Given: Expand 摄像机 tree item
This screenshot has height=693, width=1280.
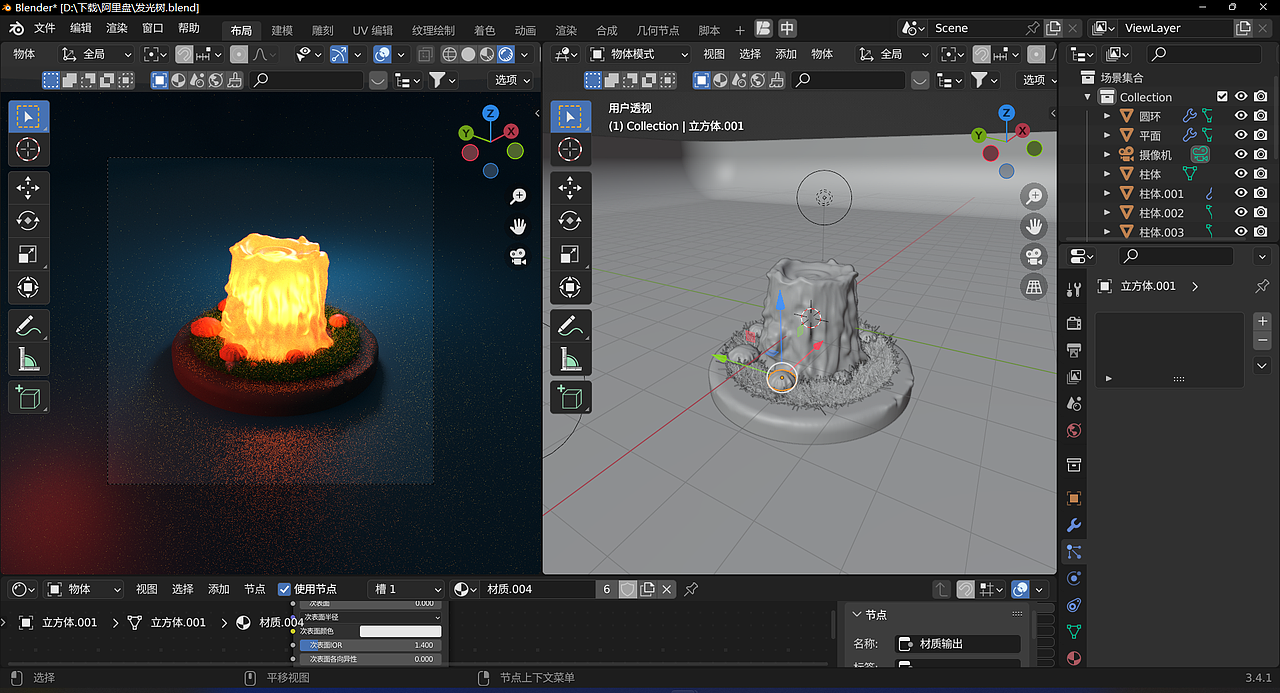Looking at the screenshot, I should point(1107,155).
